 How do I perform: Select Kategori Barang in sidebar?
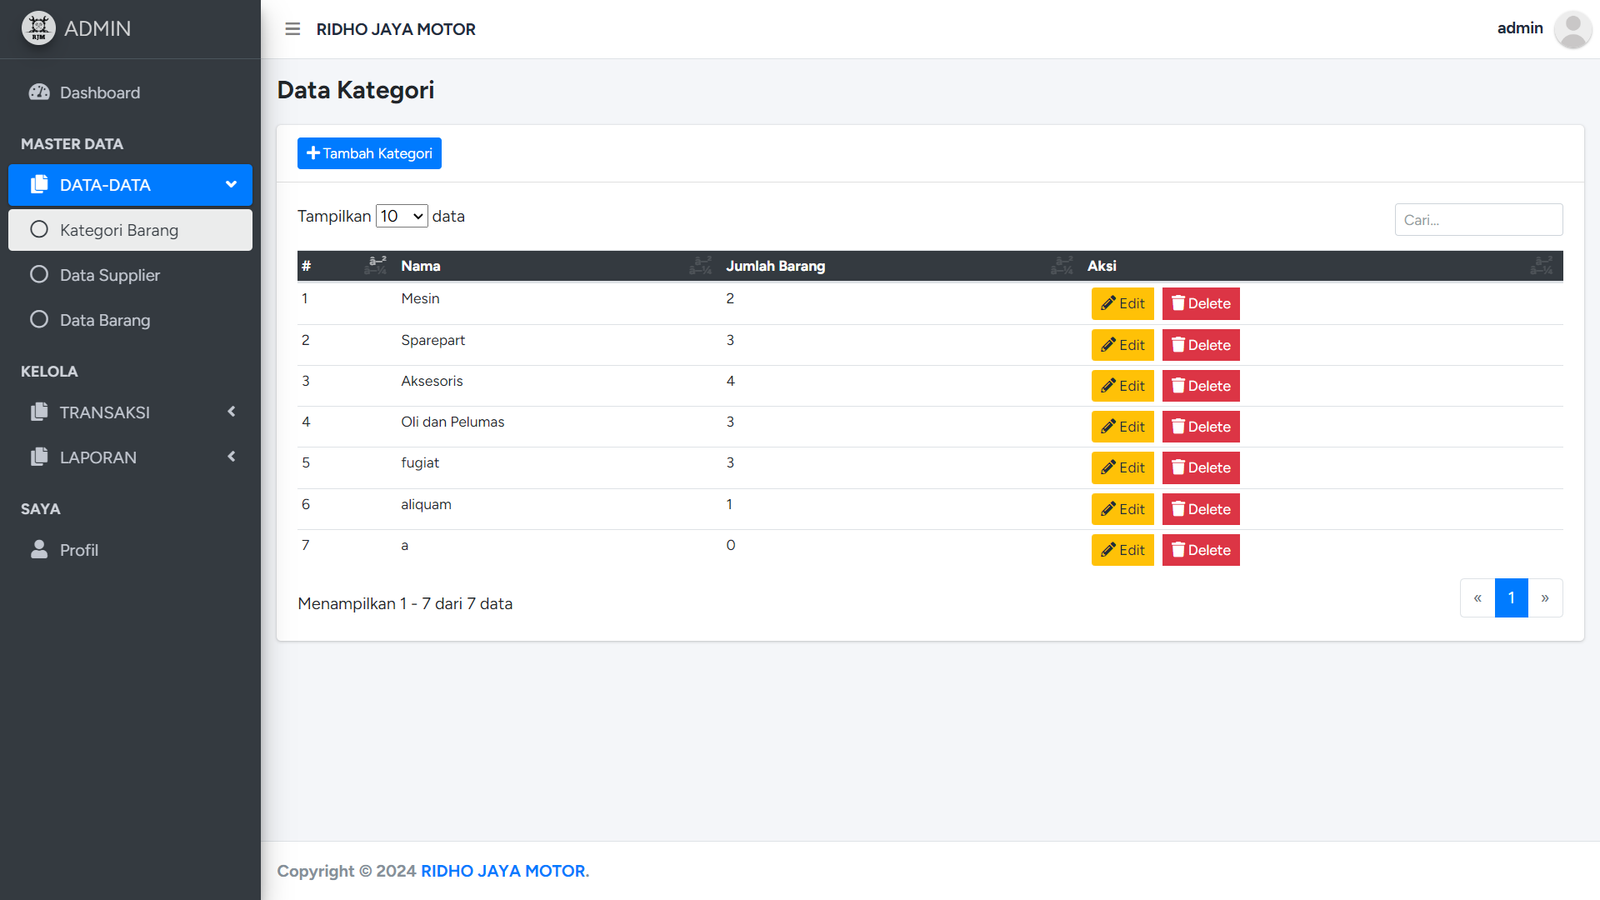pos(118,230)
